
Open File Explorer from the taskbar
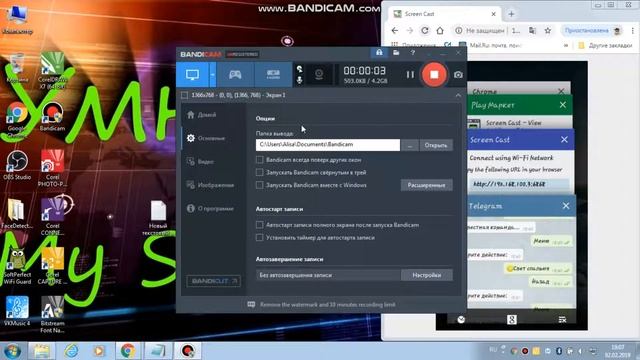pos(41,351)
